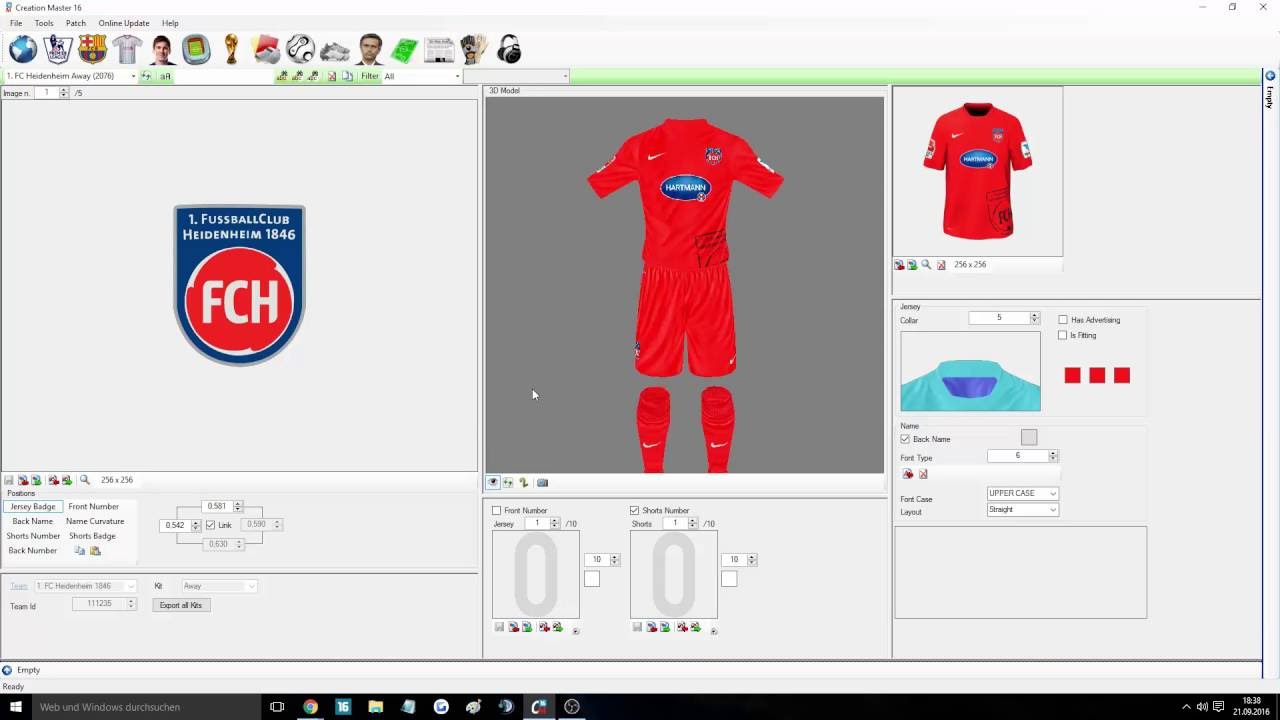Open the kit selection dropdown showing Heidenheim Away

70,76
